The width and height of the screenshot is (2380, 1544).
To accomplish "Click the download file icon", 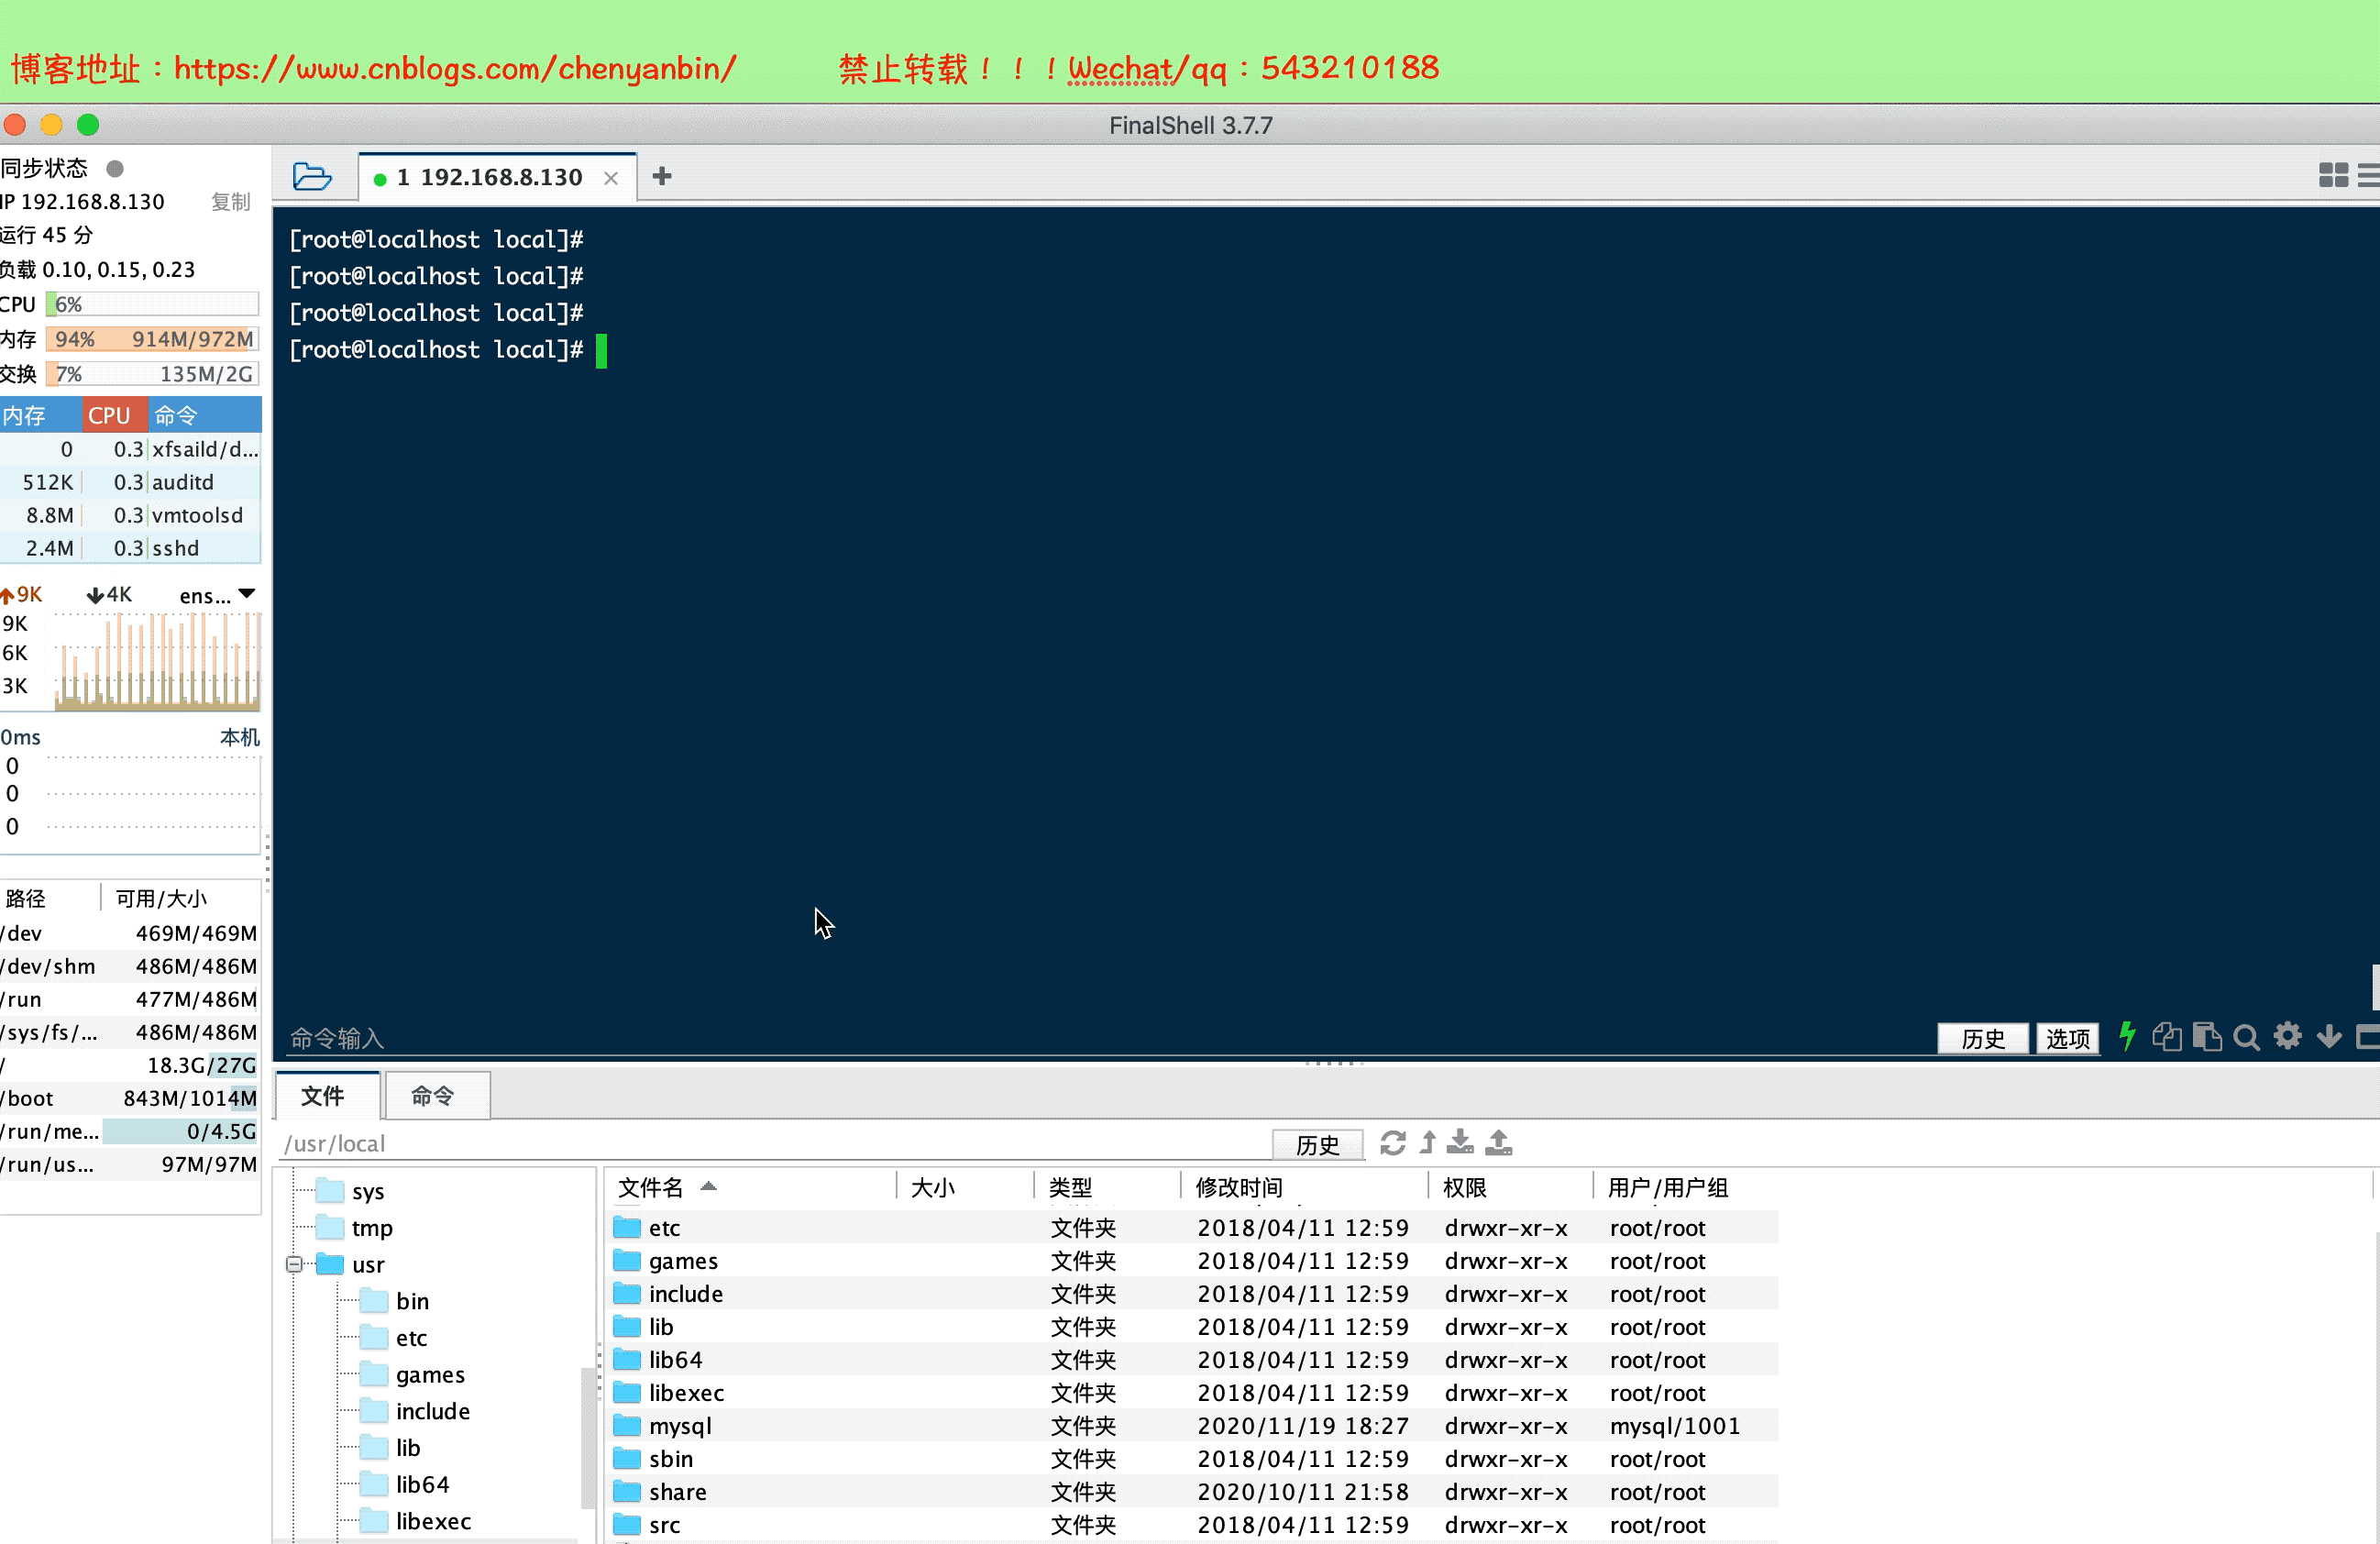I will tap(1460, 1142).
